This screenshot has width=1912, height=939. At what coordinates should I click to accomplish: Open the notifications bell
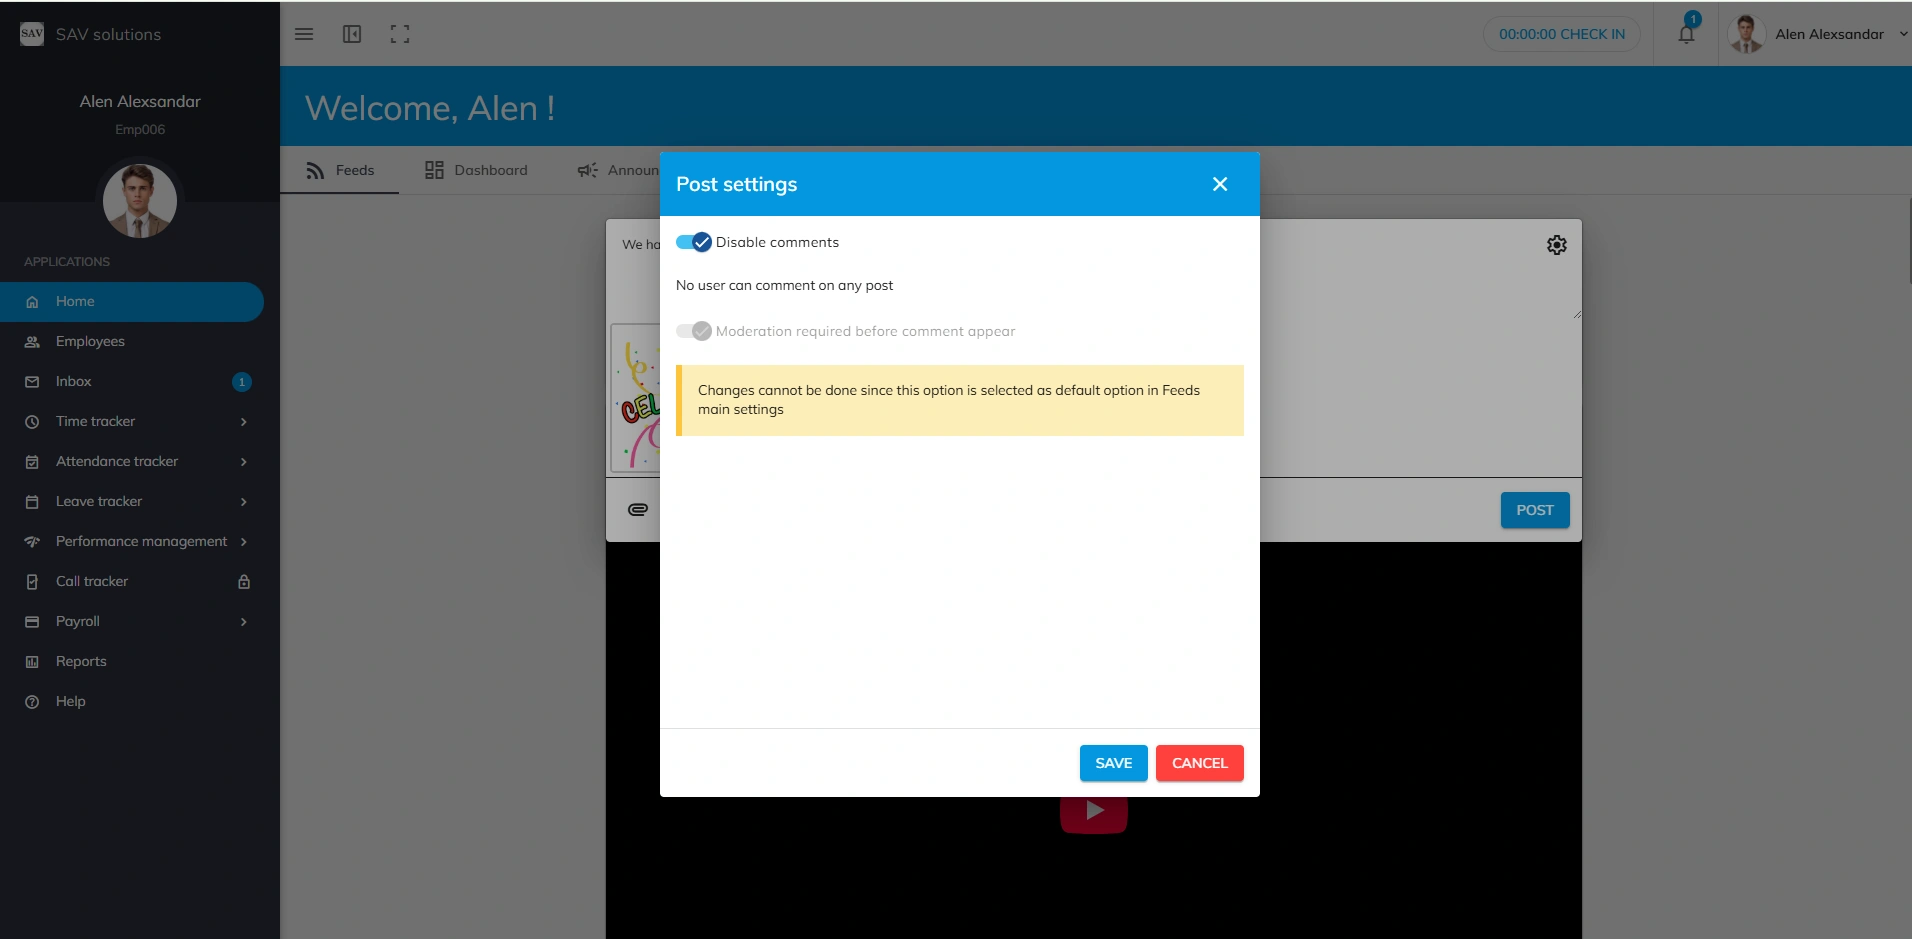pos(1686,34)
